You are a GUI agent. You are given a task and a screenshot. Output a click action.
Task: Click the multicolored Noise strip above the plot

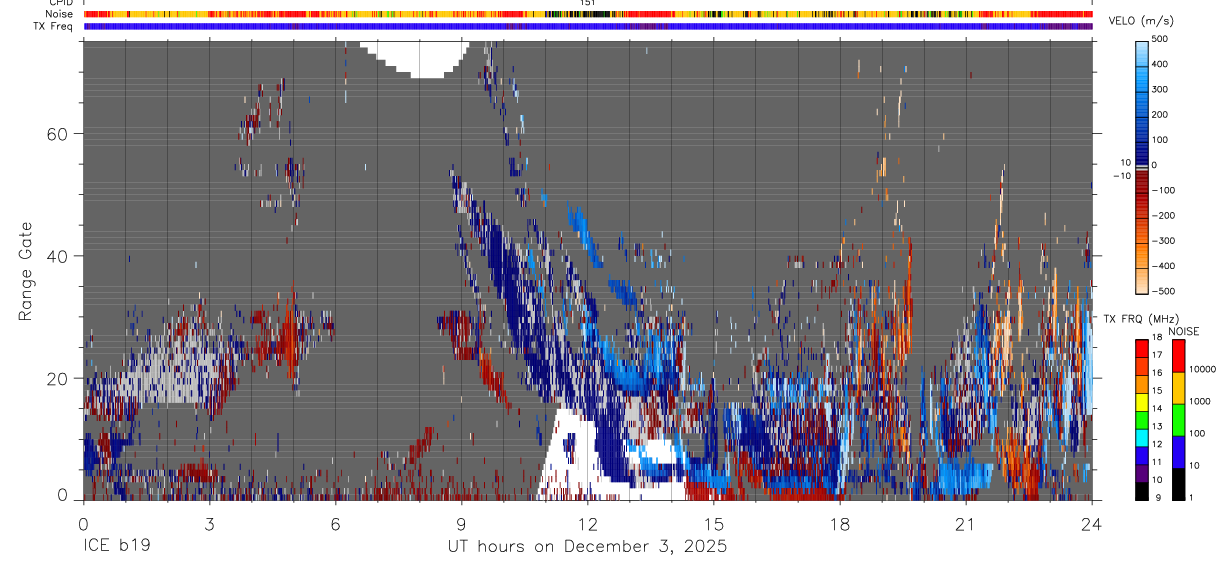(588, 14)
